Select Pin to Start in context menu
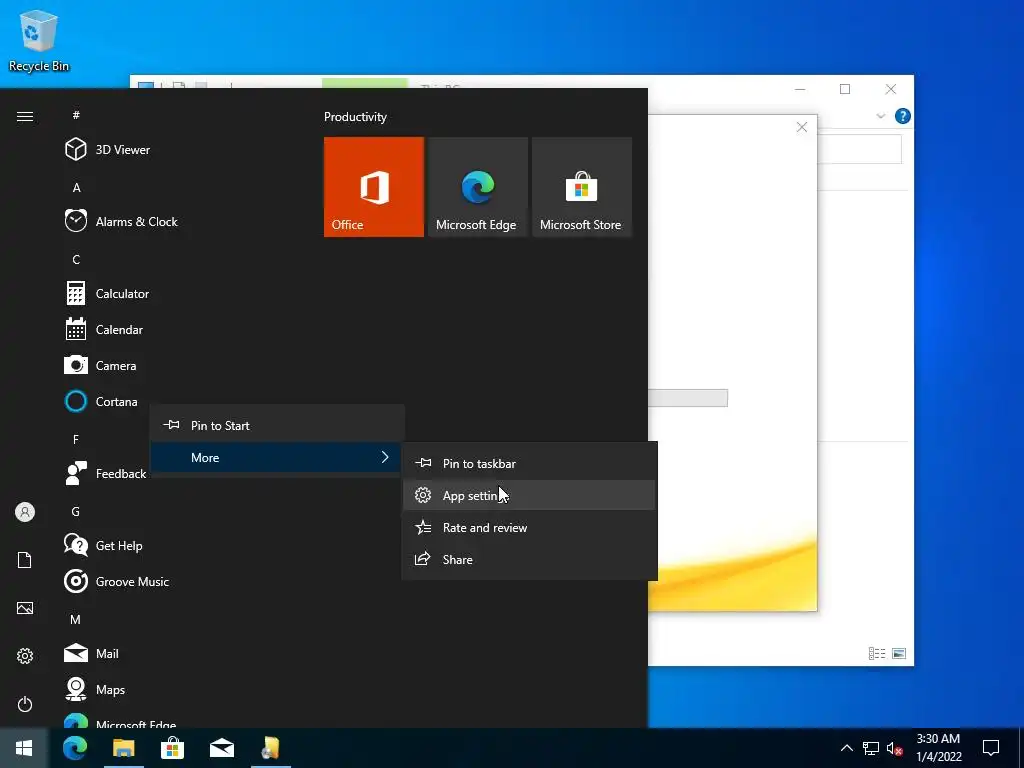 pyautogui.click(x=278, y=425)
